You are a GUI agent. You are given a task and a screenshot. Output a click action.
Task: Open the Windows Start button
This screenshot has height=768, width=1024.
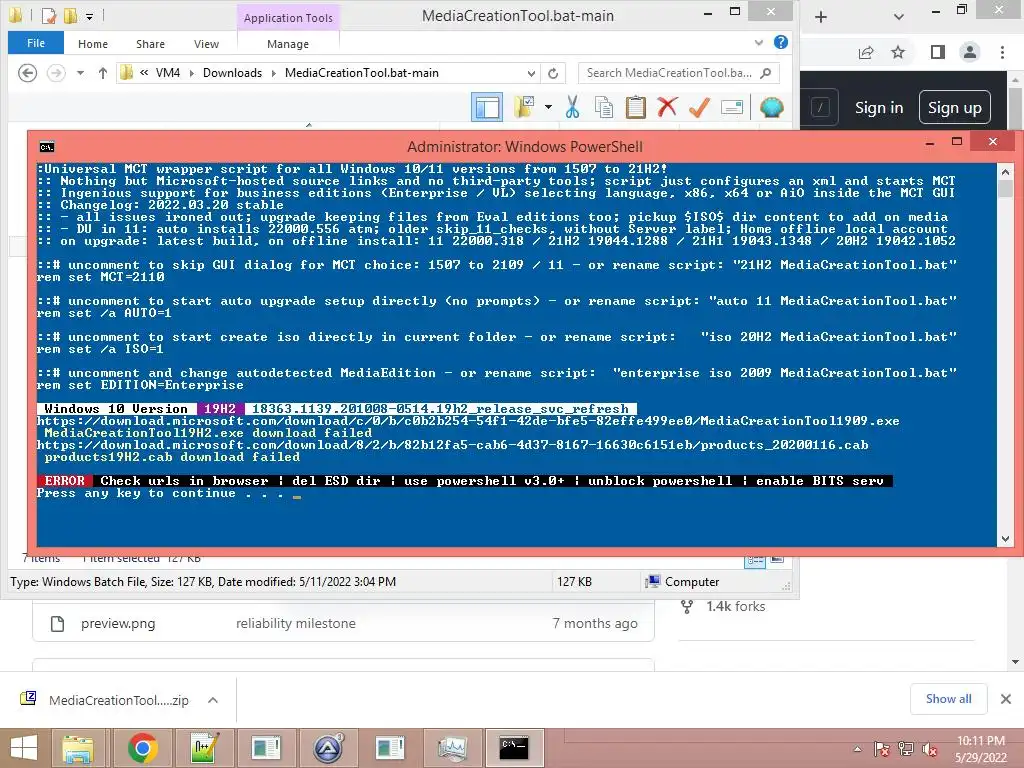pos(24,748)
